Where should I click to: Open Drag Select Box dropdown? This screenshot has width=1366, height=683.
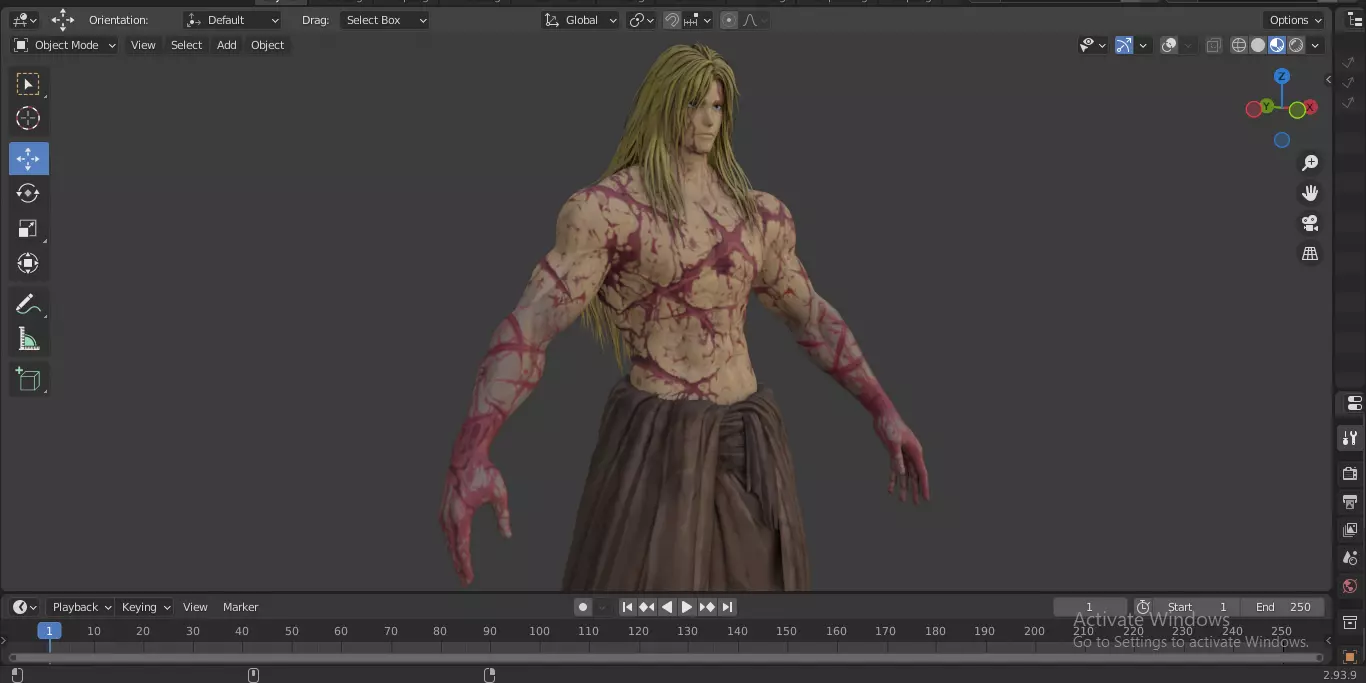tap(385, 20)
